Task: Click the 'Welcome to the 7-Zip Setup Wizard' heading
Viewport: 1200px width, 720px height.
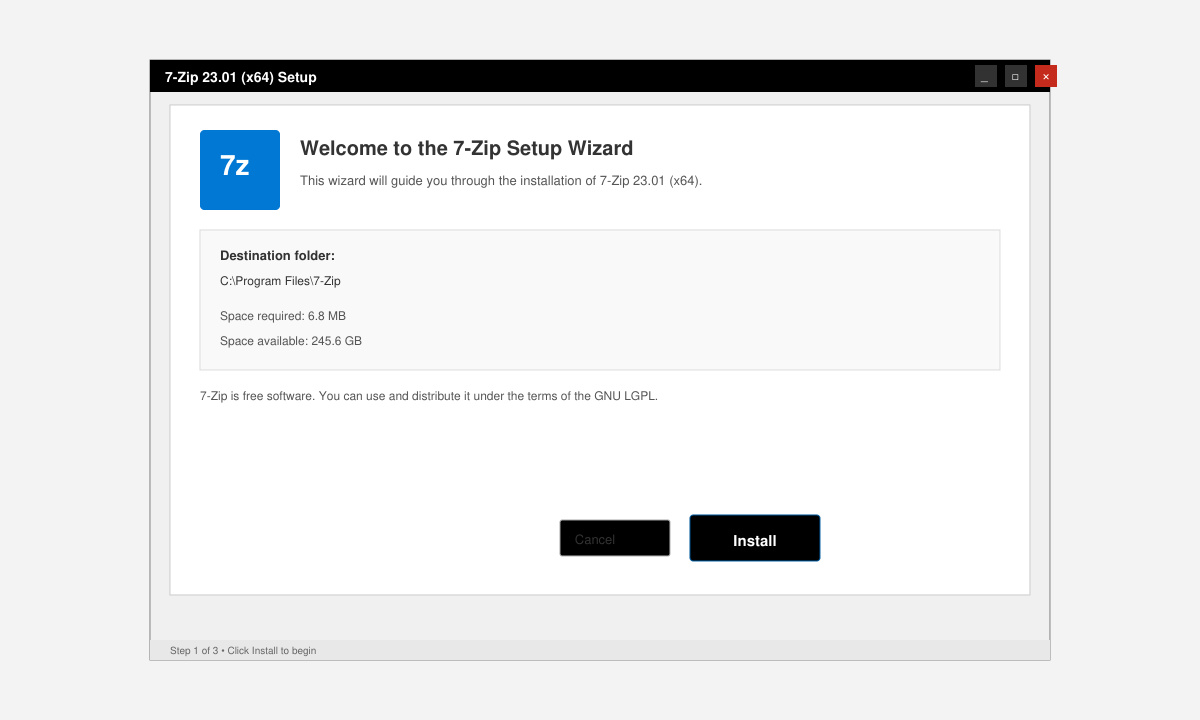Action: click(466, 148)
